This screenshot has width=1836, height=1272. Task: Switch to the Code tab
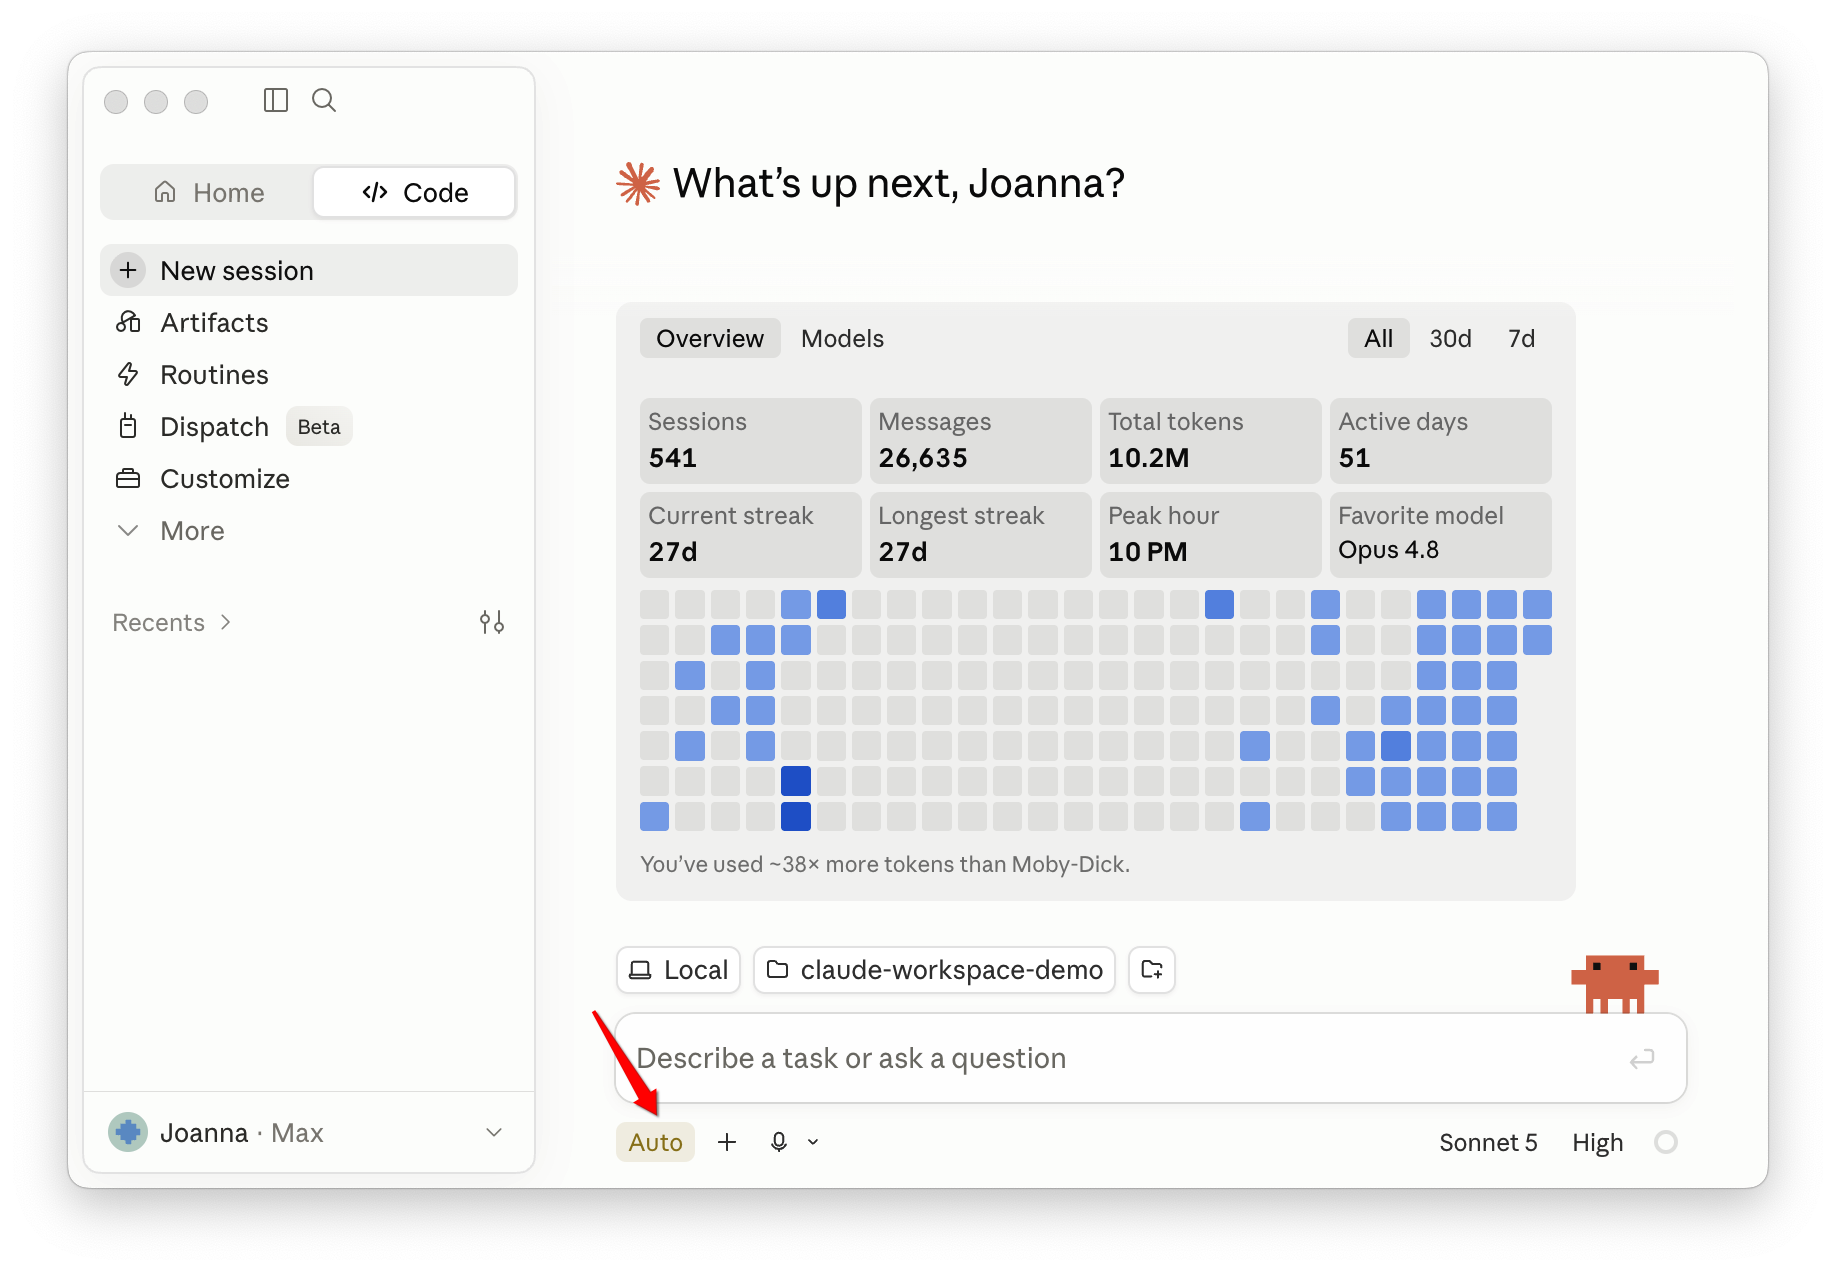point(415,192)
